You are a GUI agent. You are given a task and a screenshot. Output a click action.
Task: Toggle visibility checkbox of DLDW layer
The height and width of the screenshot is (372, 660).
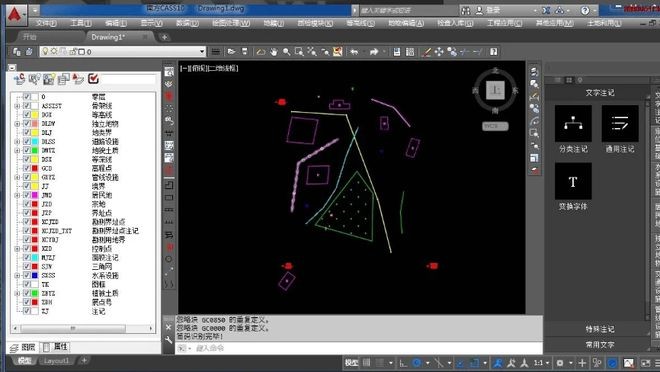click(27, 123)
